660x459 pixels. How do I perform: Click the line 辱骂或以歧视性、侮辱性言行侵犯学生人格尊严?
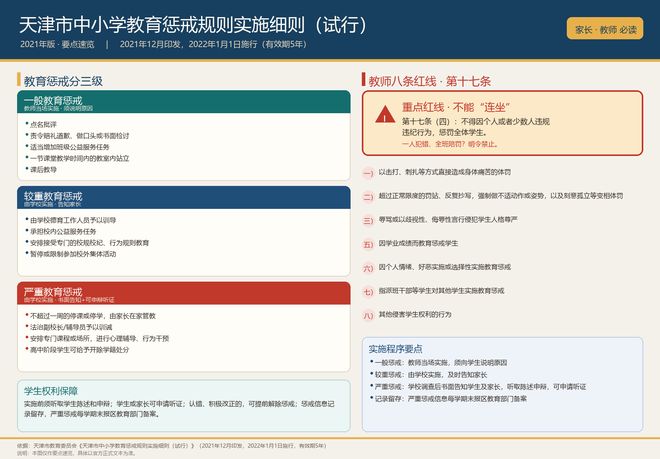[x=448, y=219]
